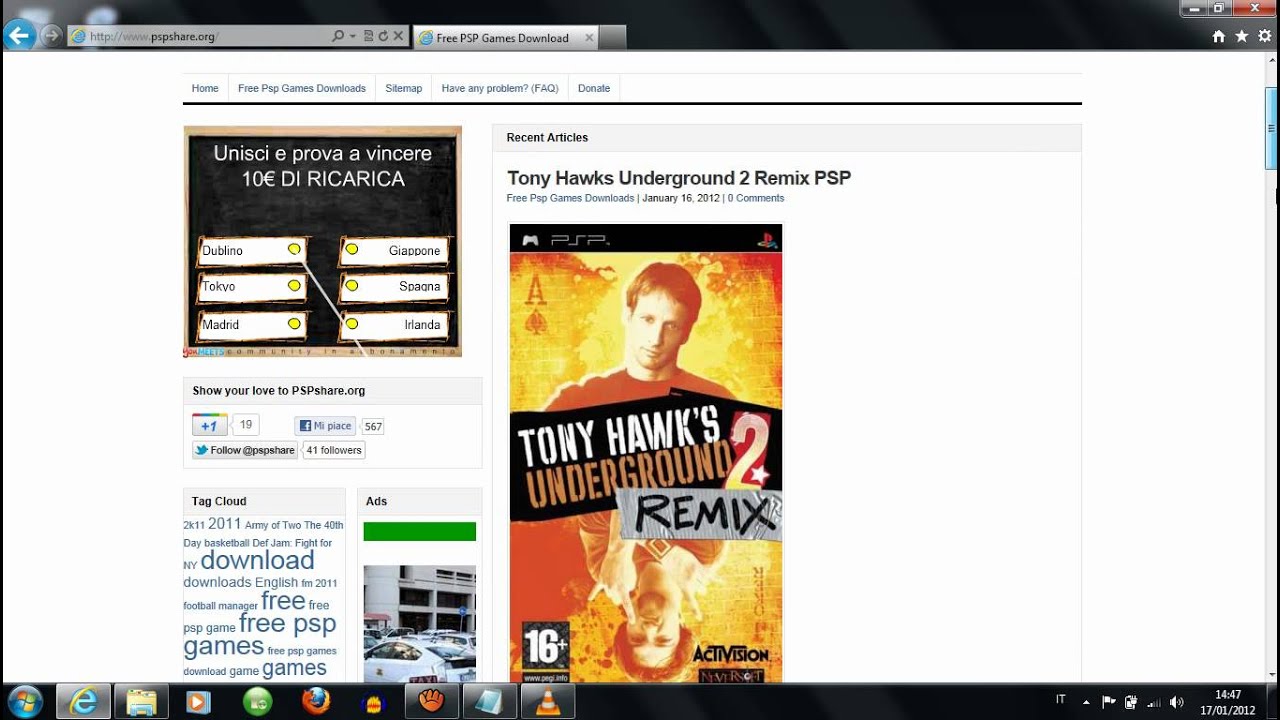Open the Def Jam: Fight for NY tag
Screen dimensions: 1280x720
tap(258, 553)
